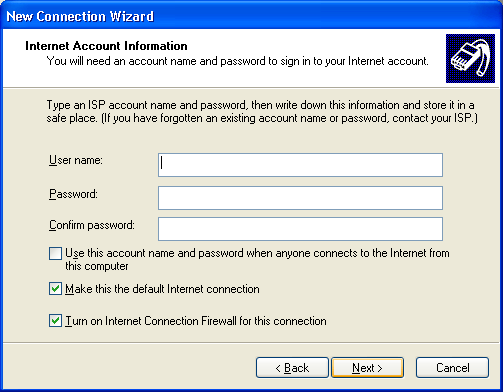
Task: Click the 'Password:' label text
Action: click(73, 194)
